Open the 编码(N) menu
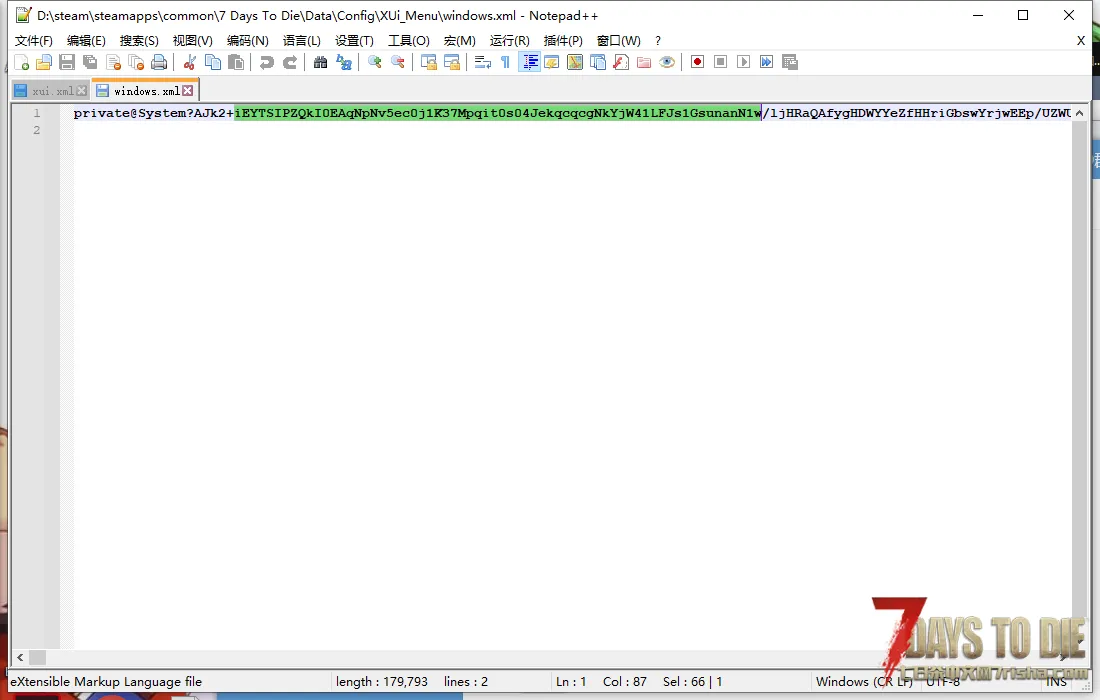This screenshot has width=1100, height=700. coord(248,41)
